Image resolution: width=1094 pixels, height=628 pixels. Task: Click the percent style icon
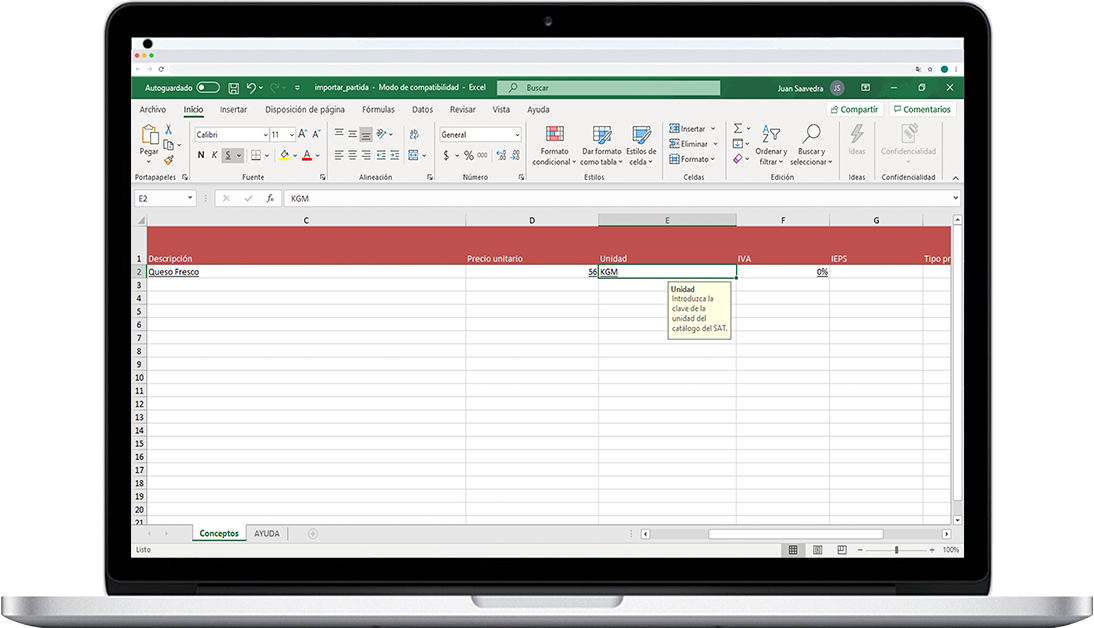point(469,155)
